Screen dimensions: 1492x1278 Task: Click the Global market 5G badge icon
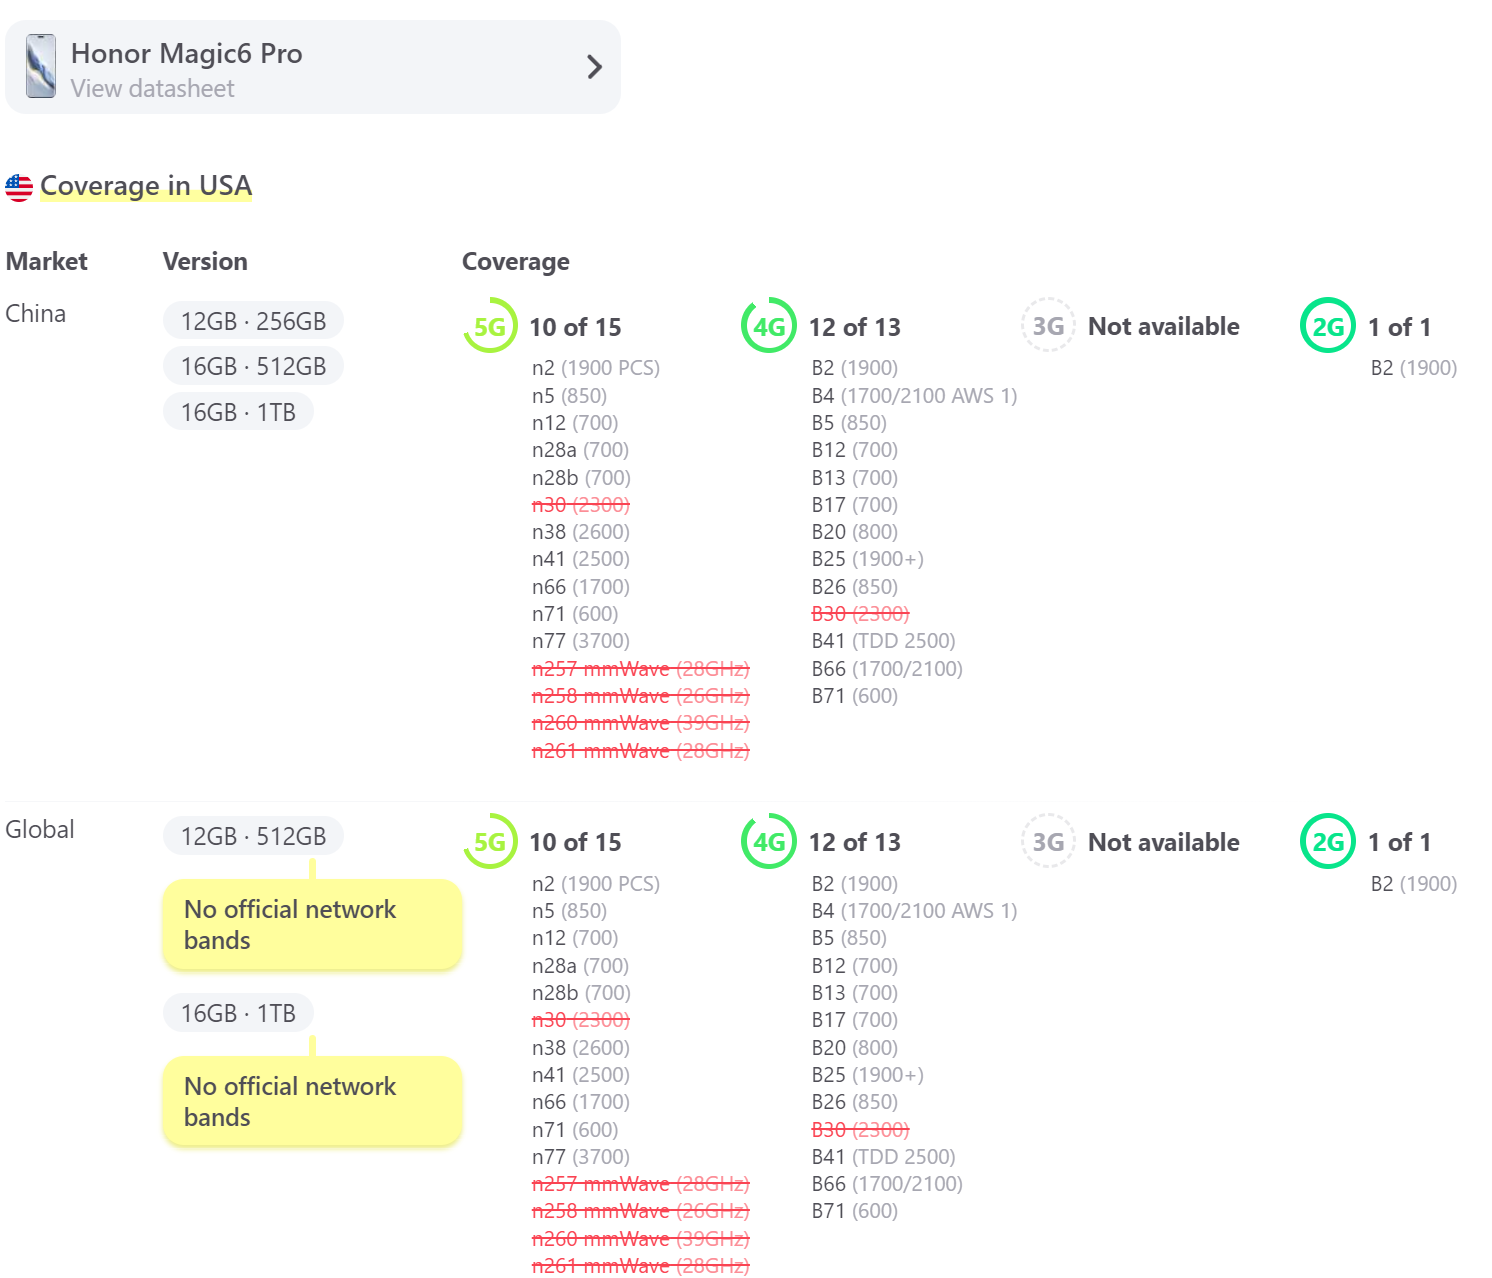pyautogui.click(x=490, y=842)
